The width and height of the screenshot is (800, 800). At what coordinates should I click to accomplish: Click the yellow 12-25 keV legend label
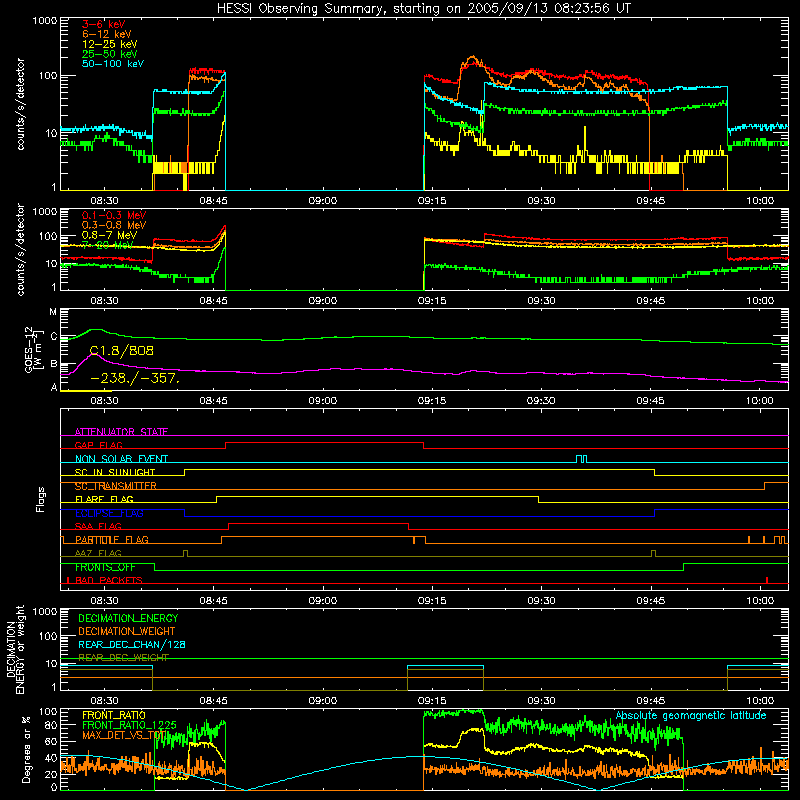coord(110,44)
